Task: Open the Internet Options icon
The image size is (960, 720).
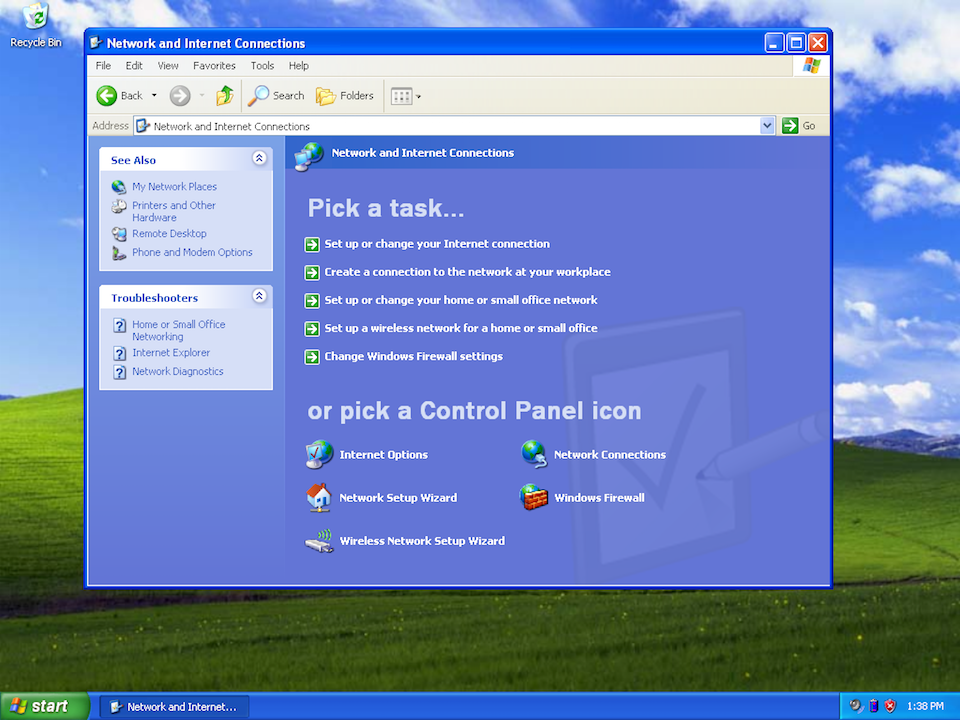Action: click(x=319, y=454)
